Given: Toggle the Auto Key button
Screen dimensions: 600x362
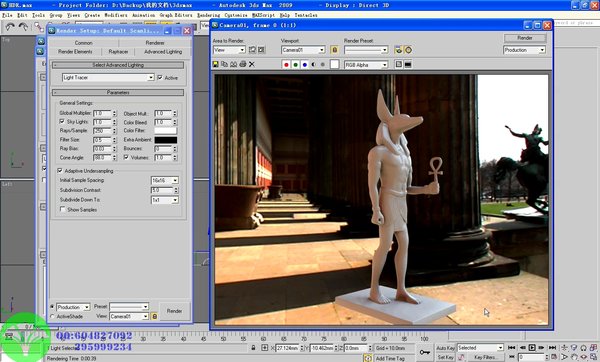Looking at the screenshot, I should click(x=445, y=348).
